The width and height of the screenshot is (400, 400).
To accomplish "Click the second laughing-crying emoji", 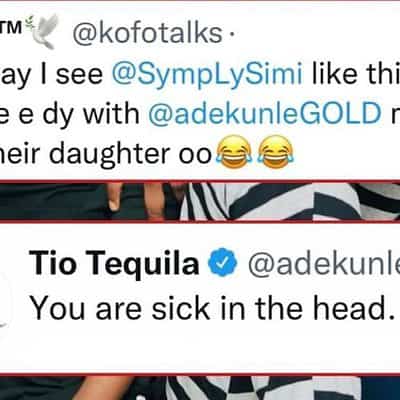I will click(276, 152).
